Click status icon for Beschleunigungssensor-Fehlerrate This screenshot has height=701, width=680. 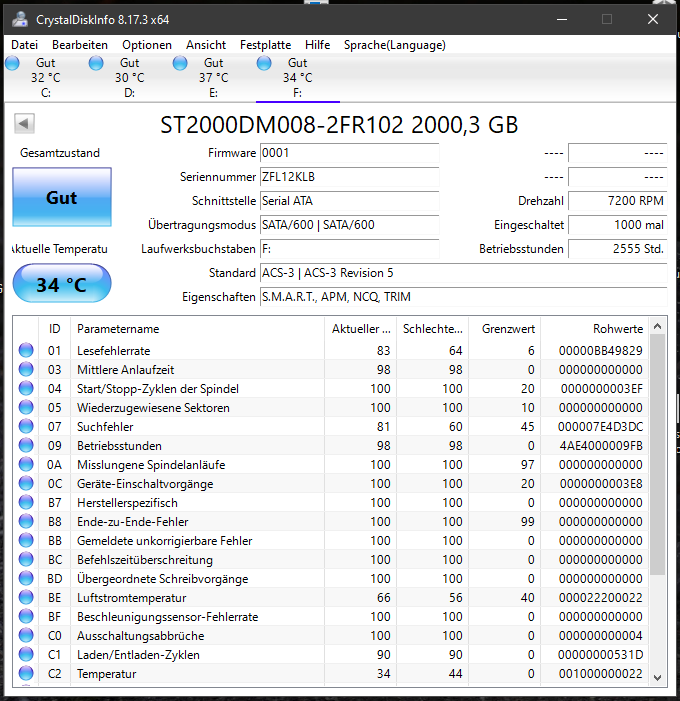26,616
